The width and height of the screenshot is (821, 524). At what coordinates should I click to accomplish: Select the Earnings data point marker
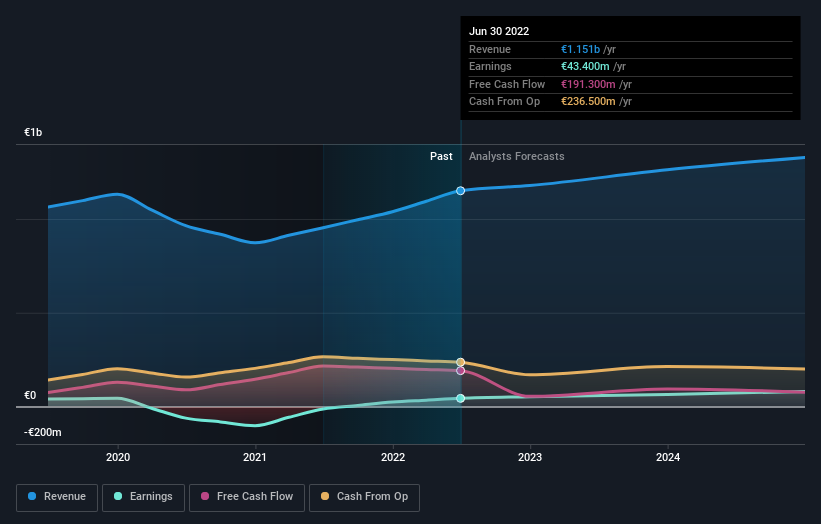tap(460, 398)
